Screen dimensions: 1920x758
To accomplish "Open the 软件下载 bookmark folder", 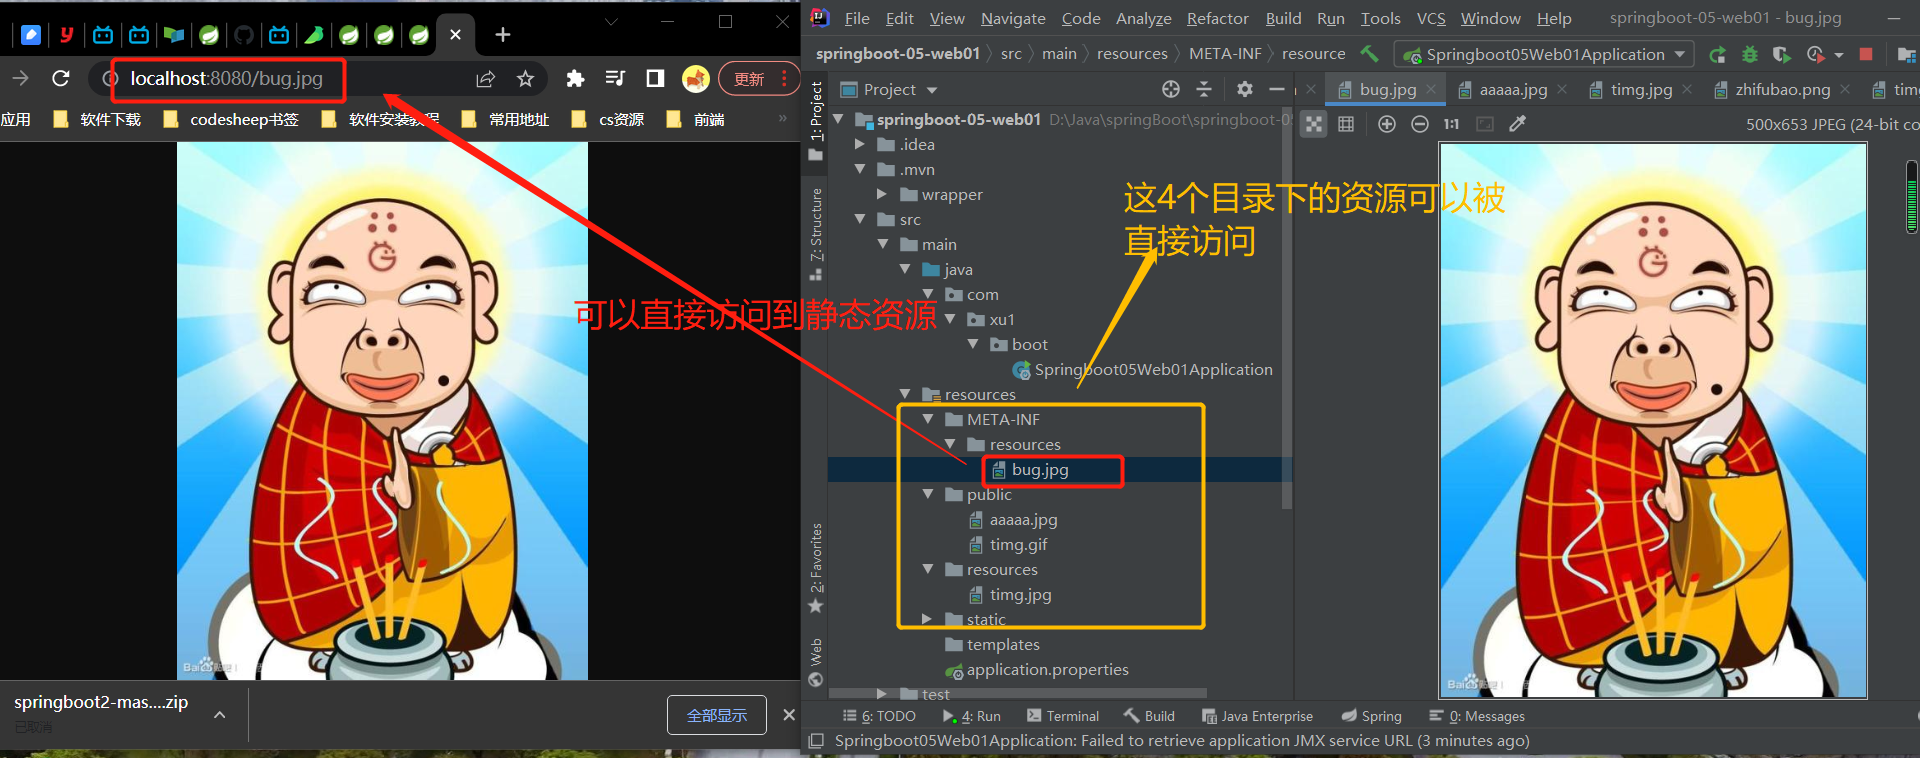I will point(97,120).
